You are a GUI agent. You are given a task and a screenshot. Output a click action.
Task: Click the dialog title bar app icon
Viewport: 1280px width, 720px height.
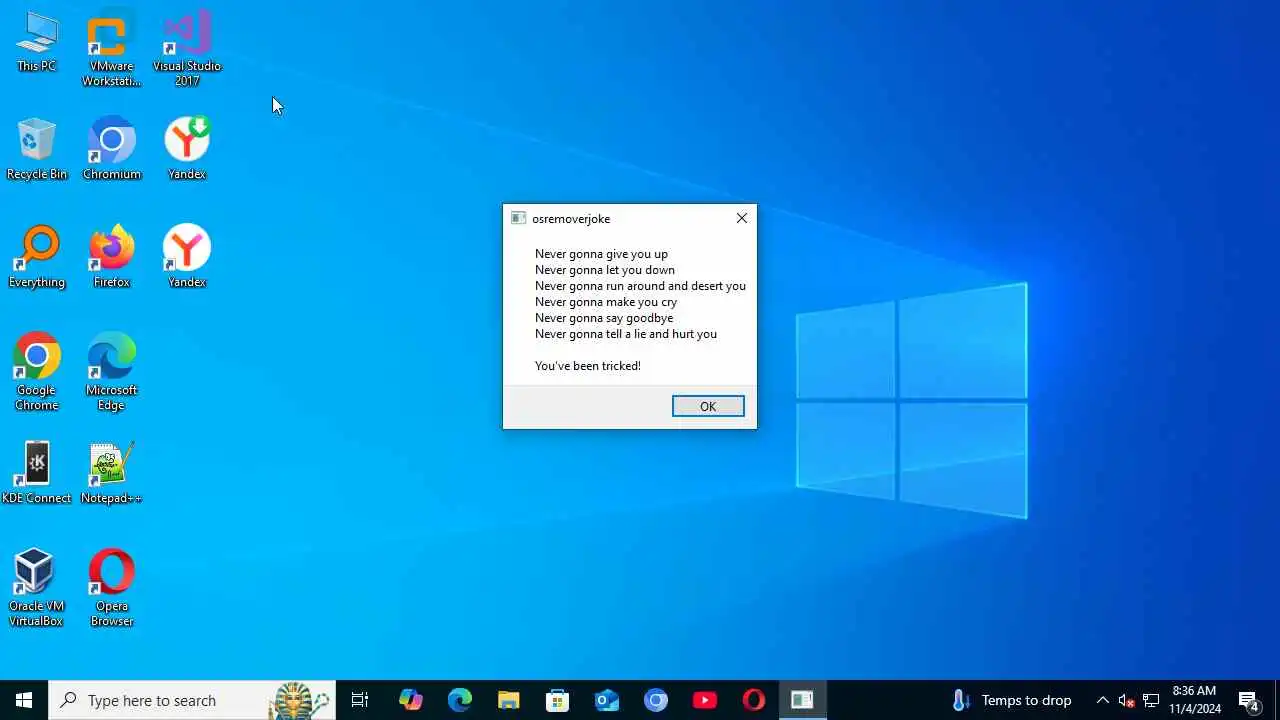click(x=518, y=218)
